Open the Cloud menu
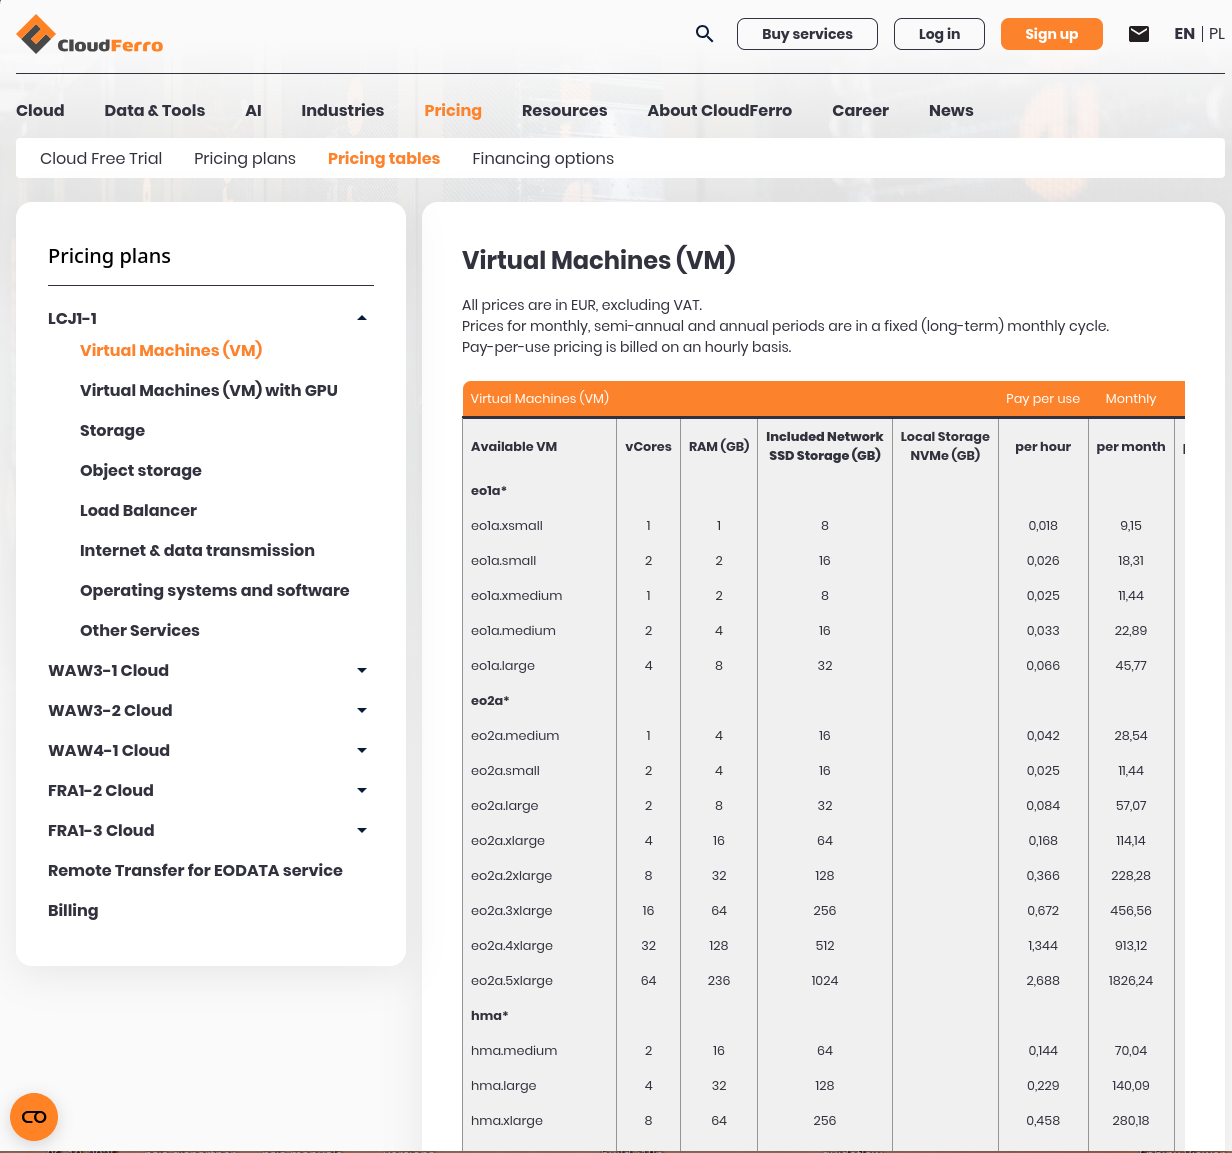This screenshot has height=1153, width=1232. pyautogui.click(x=40, y=110)
